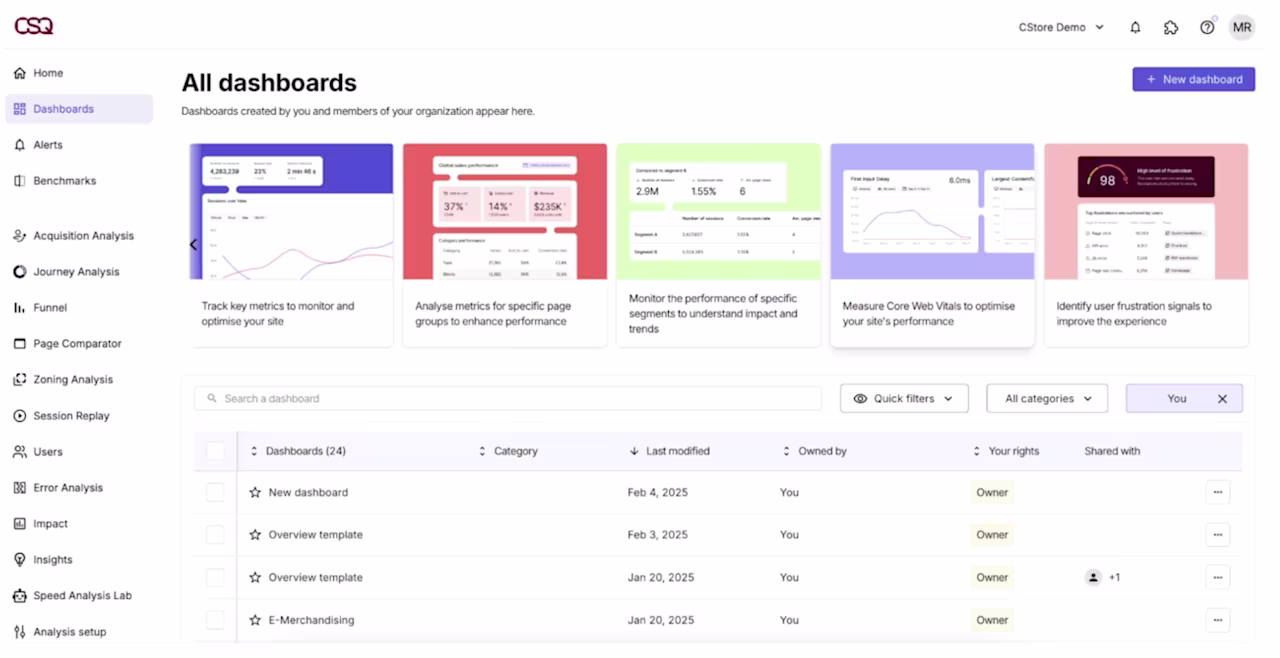This screenshot has width=1280, height=658.
Task: Open the integrations puzzle icon
Action: pyautogui.click(x=1171, y=28)
